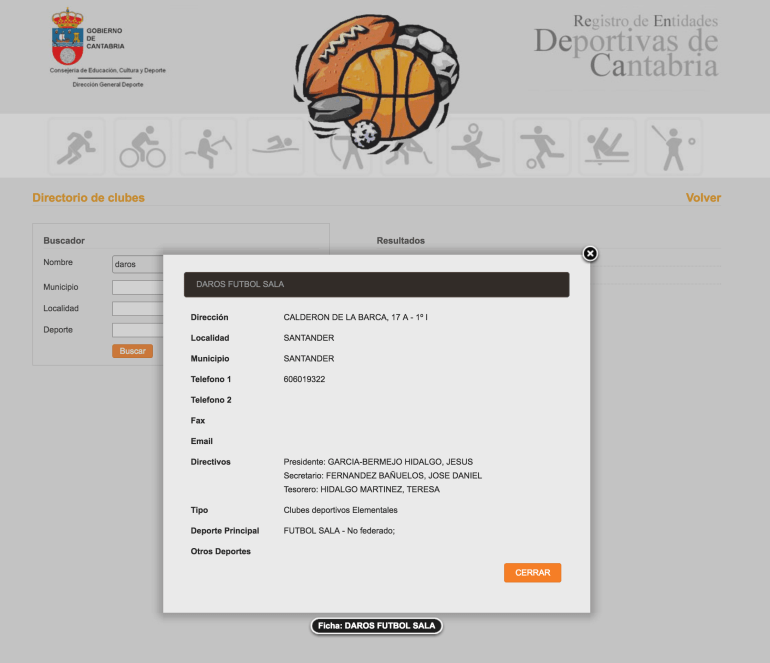770x663 pixels.
Task: Close the popup with the X icon
Action: pyautogui.click(x=590, y=253)
